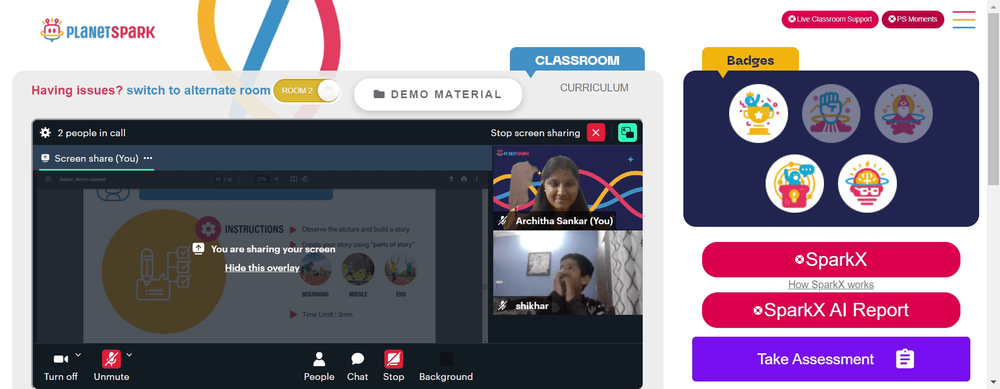1000x389 pixels.
Task: Click the PlanetSpark logo
Action: click(98, 30)
